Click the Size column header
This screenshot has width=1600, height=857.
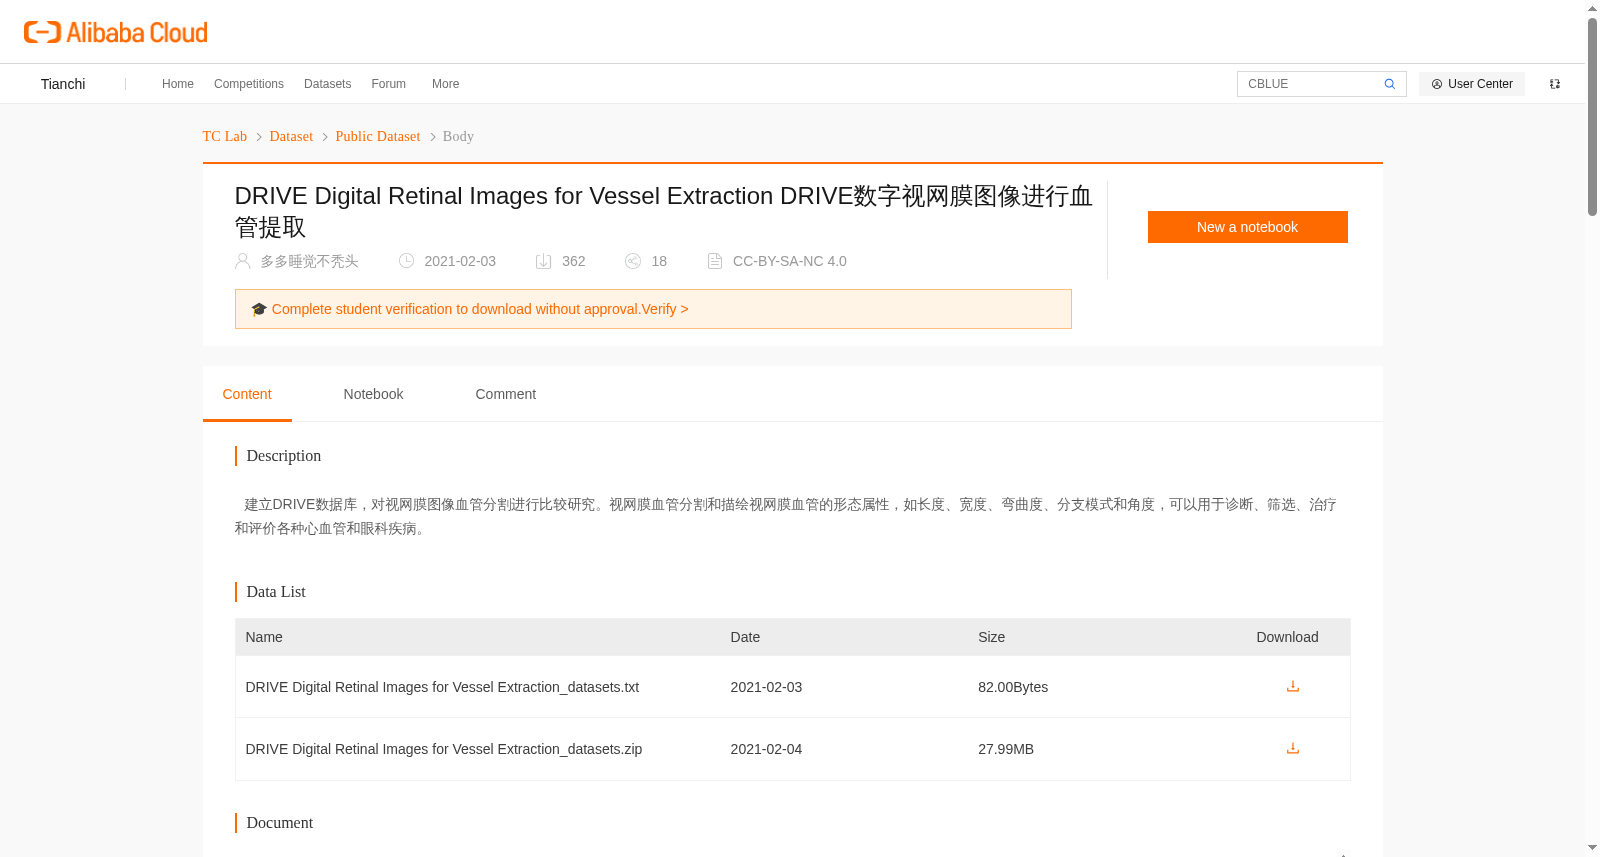click(x=991, y=637)
